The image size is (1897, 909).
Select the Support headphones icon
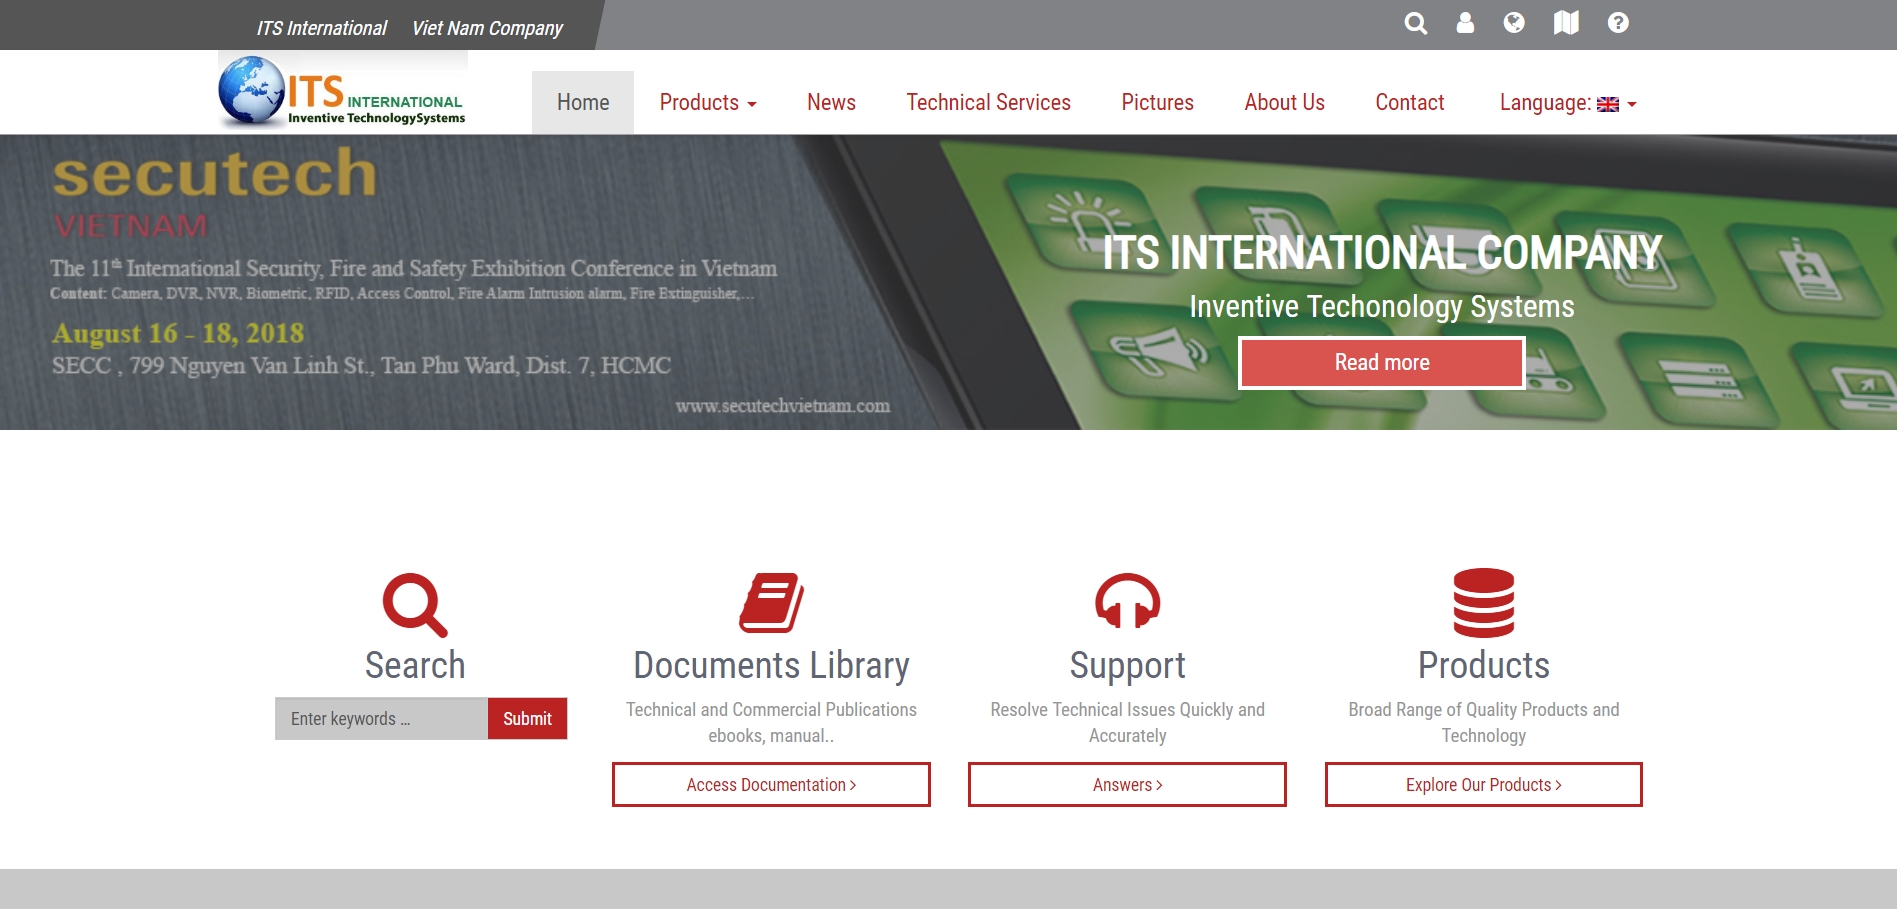1127,601
